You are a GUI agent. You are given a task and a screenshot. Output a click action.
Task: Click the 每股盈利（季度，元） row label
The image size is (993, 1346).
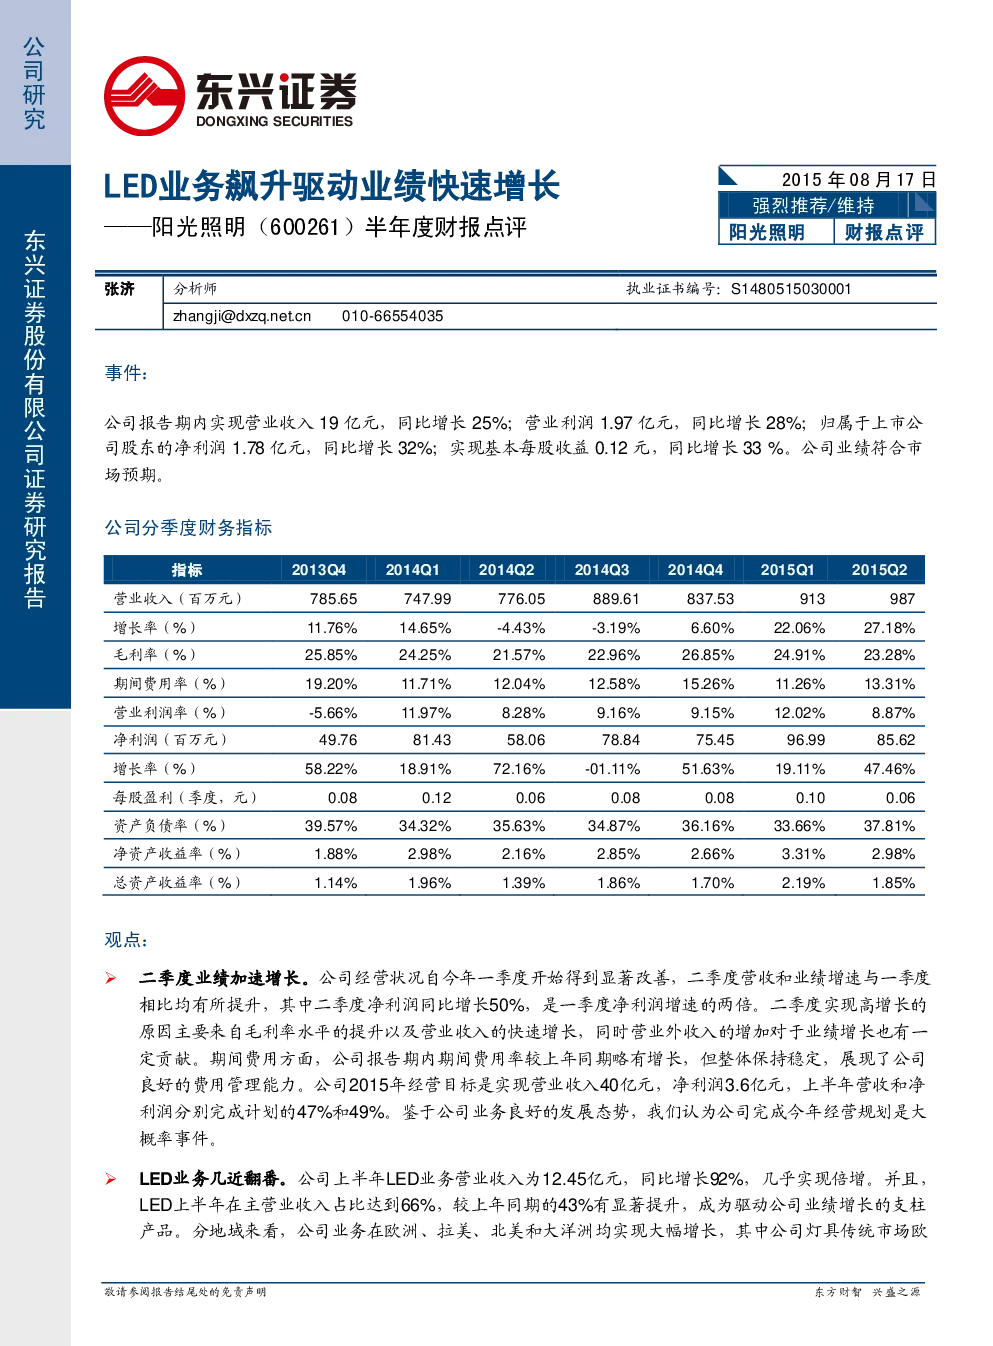click(x=186, y=798)
